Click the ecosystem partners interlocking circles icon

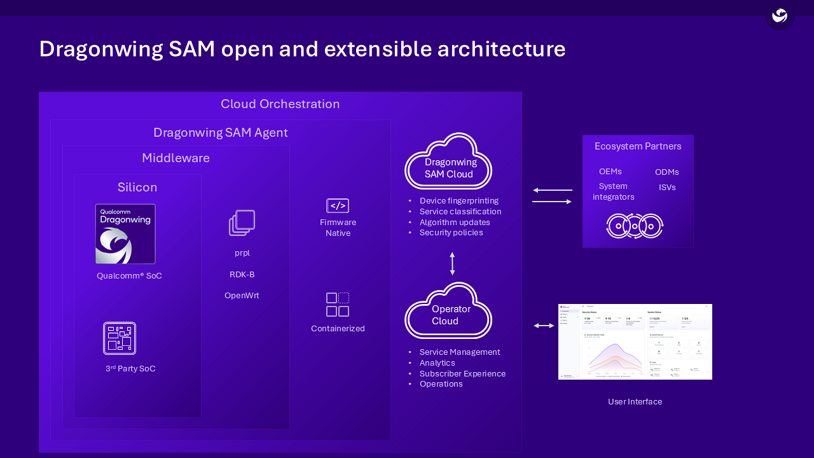634,226
